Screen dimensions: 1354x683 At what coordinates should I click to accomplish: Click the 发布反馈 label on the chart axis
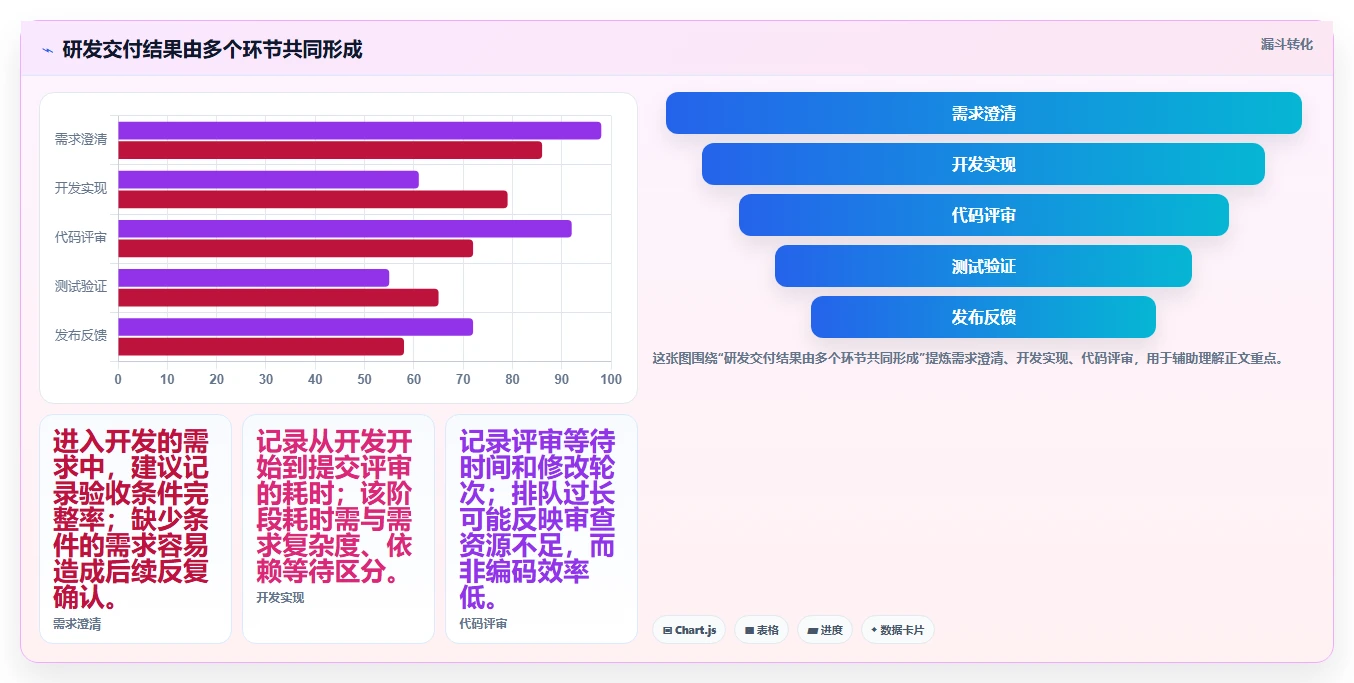pyautogui.click(x=81, y=335)
